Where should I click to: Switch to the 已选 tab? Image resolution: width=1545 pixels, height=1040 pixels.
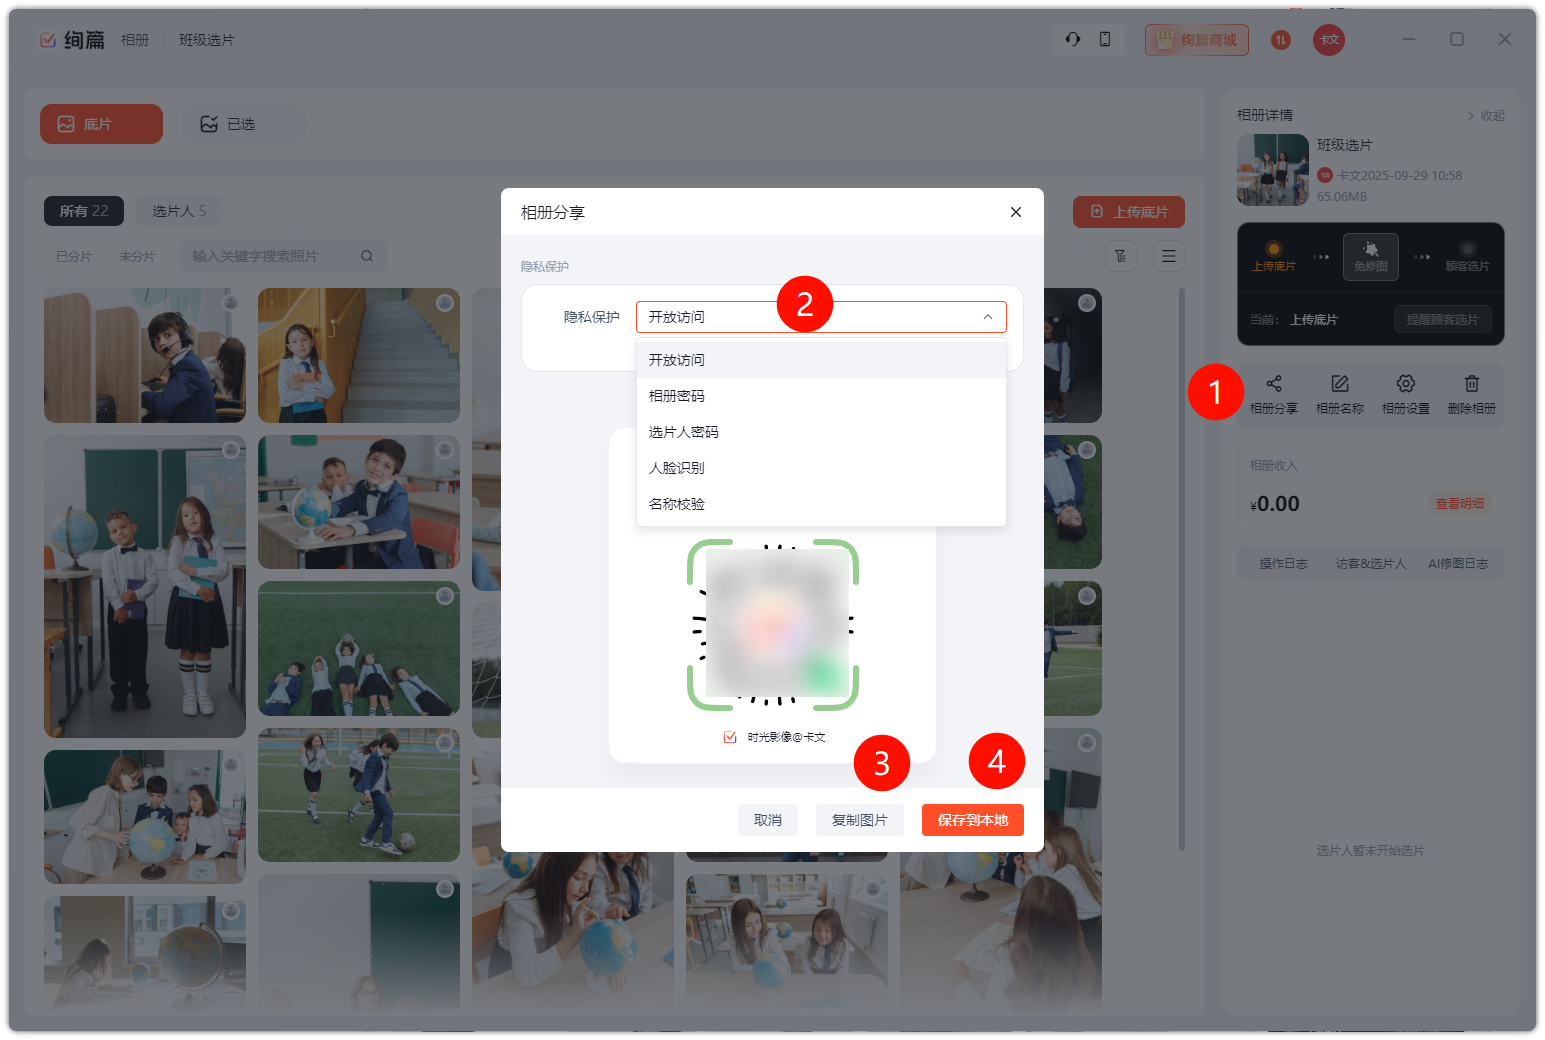(229, 124)
